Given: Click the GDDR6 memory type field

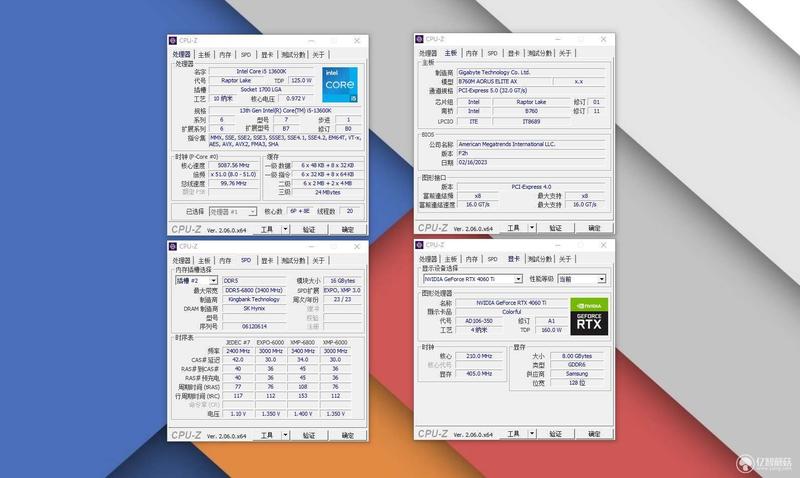Looking at the screenshot, I should [577, 365].
